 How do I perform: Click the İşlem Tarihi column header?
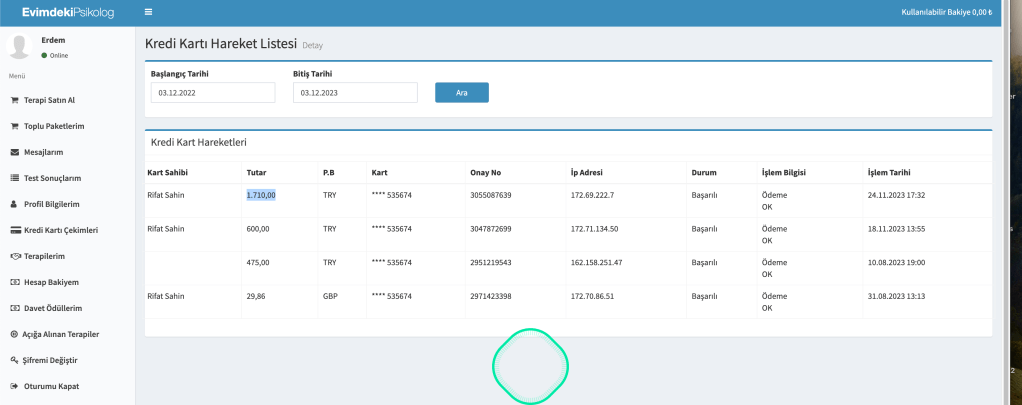[889, 173]
